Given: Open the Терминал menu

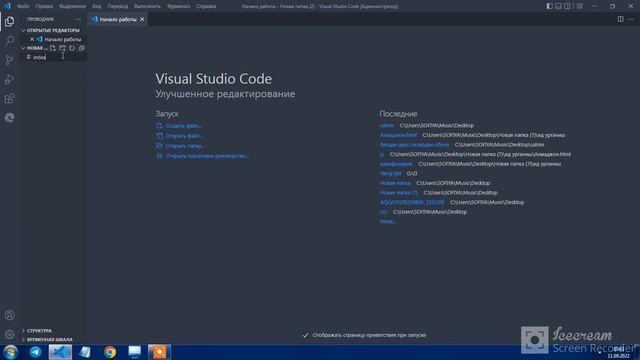Looking at the screenshot, I should [x=178, y=6].
